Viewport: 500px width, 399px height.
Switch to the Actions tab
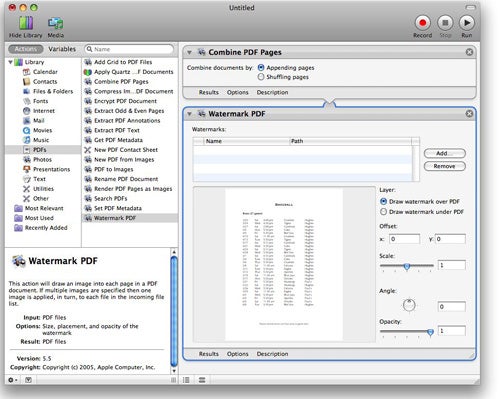point(26,49)
